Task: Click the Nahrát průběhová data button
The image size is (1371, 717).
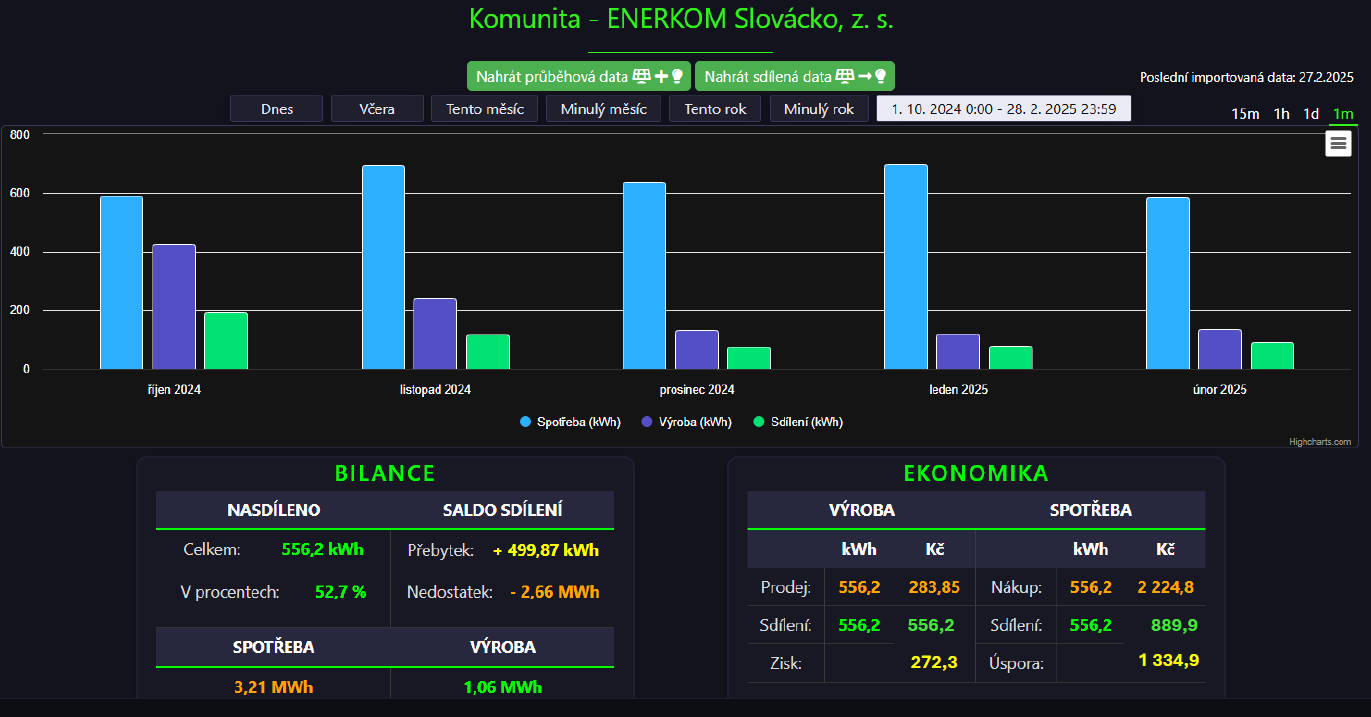Action: pos(579,76)
